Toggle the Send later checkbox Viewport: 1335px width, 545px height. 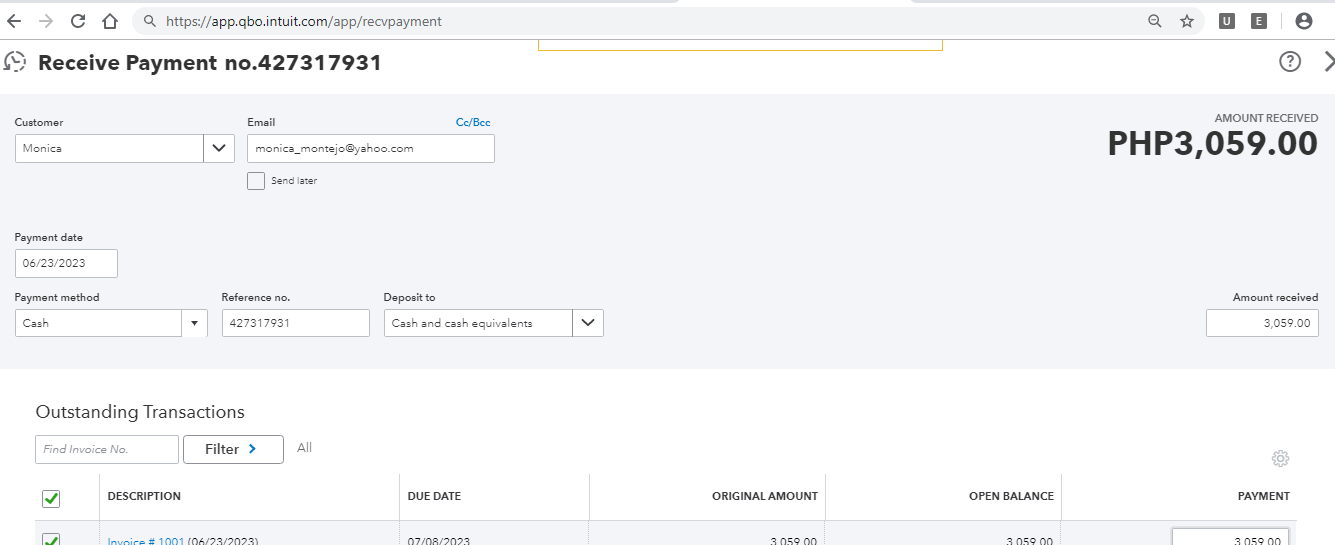(256, 181)
